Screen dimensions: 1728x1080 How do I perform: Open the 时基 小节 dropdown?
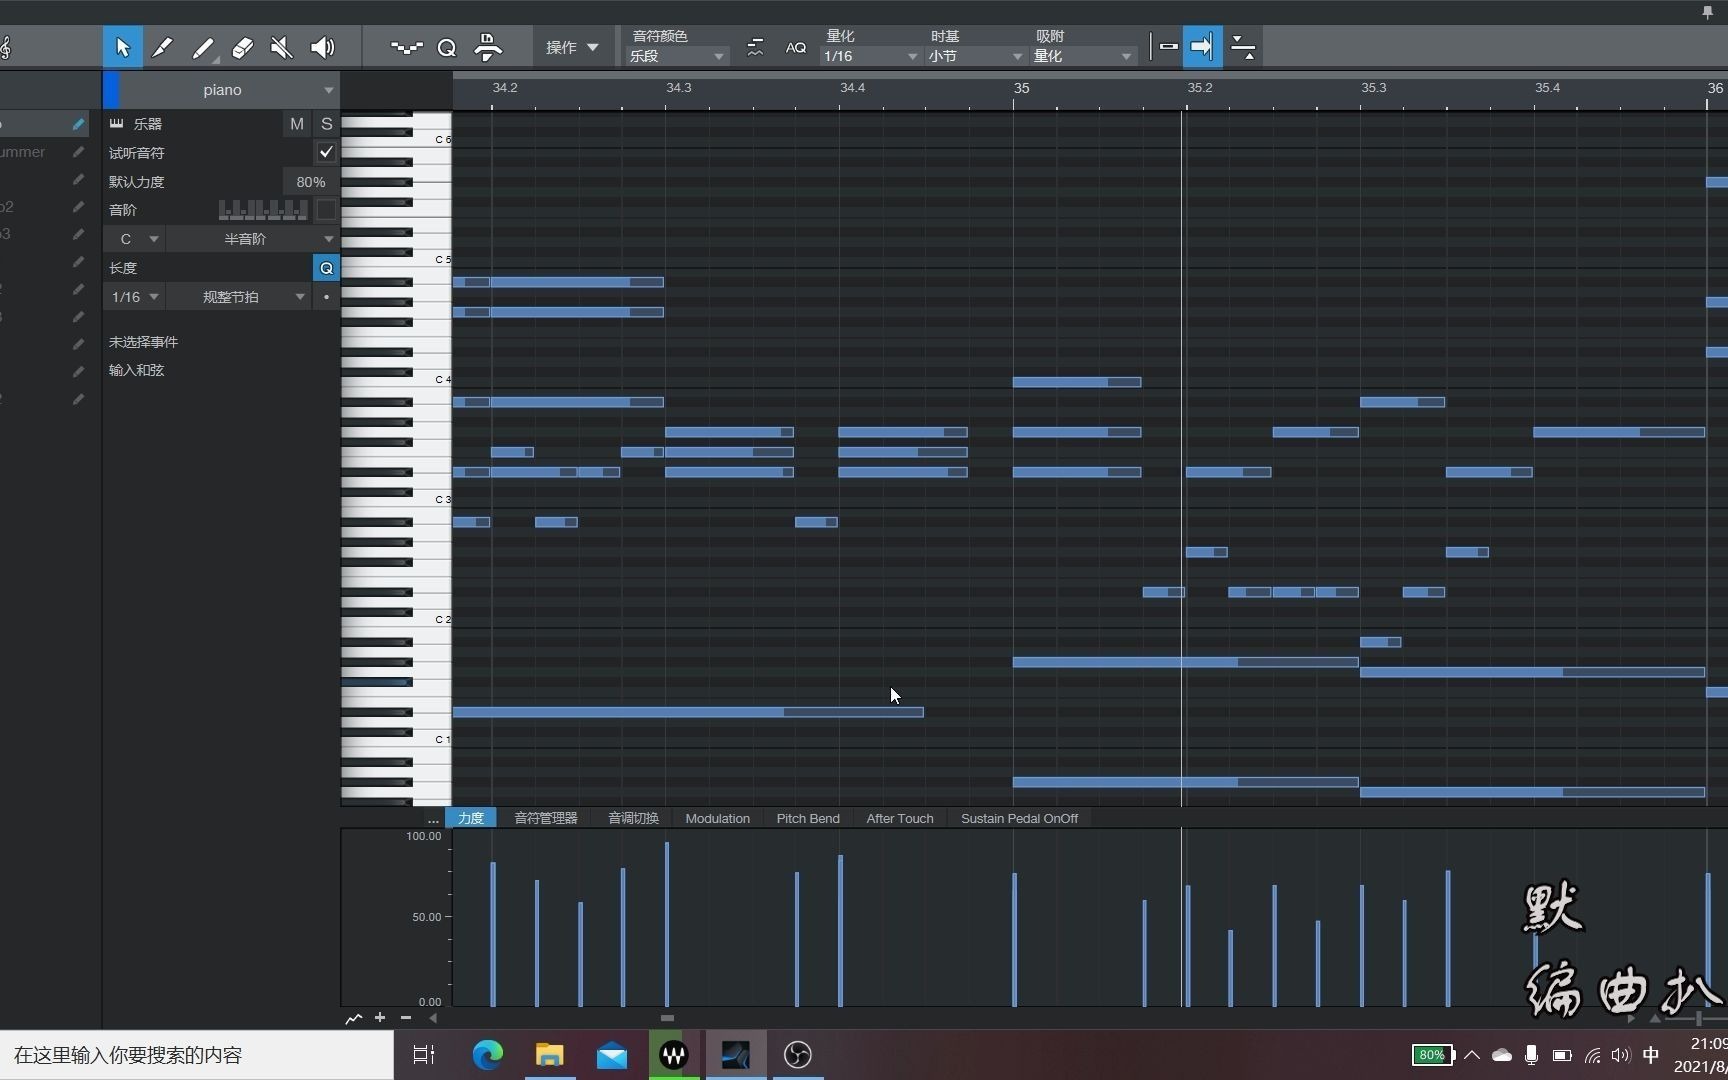(x=975, y=56)
